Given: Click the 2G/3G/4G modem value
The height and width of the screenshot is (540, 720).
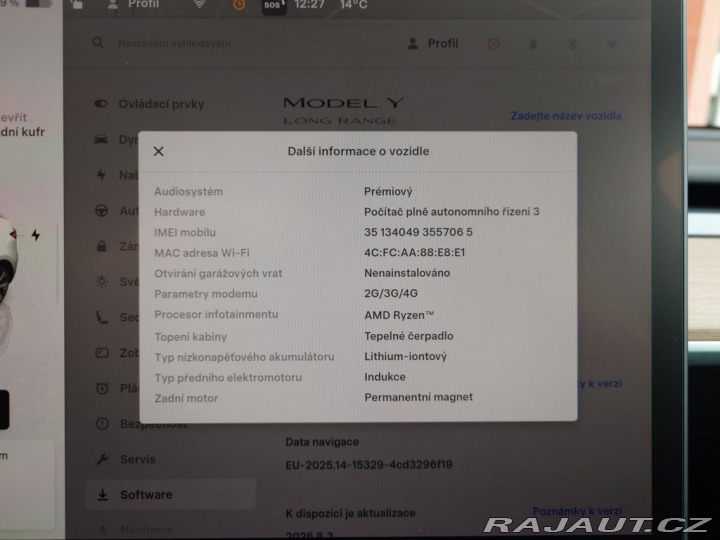Looking at the screenshot, I should coord(391,293).
